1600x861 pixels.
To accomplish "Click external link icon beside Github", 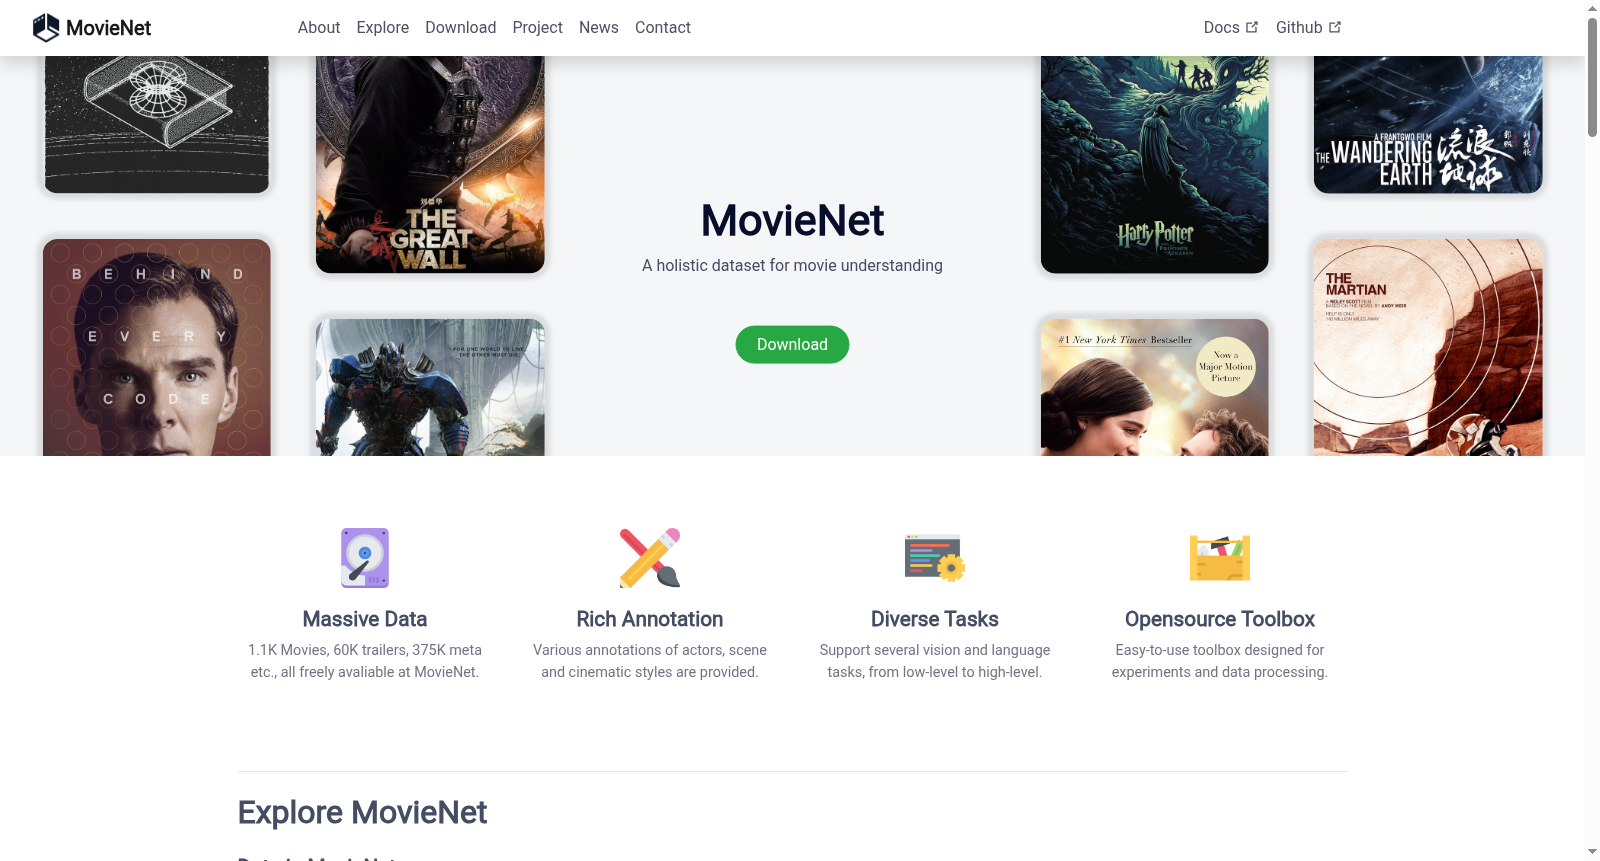I will coord(1335,27).
